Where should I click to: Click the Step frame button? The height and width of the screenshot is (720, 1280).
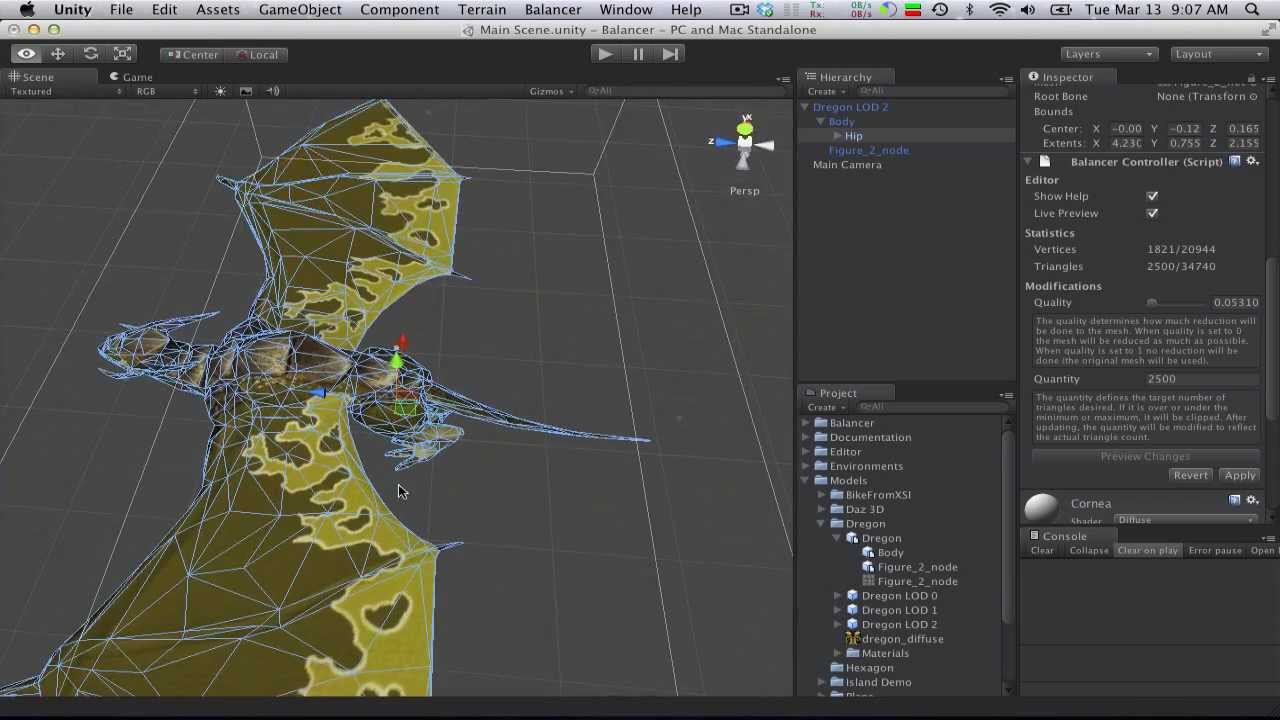coord(671,54)
